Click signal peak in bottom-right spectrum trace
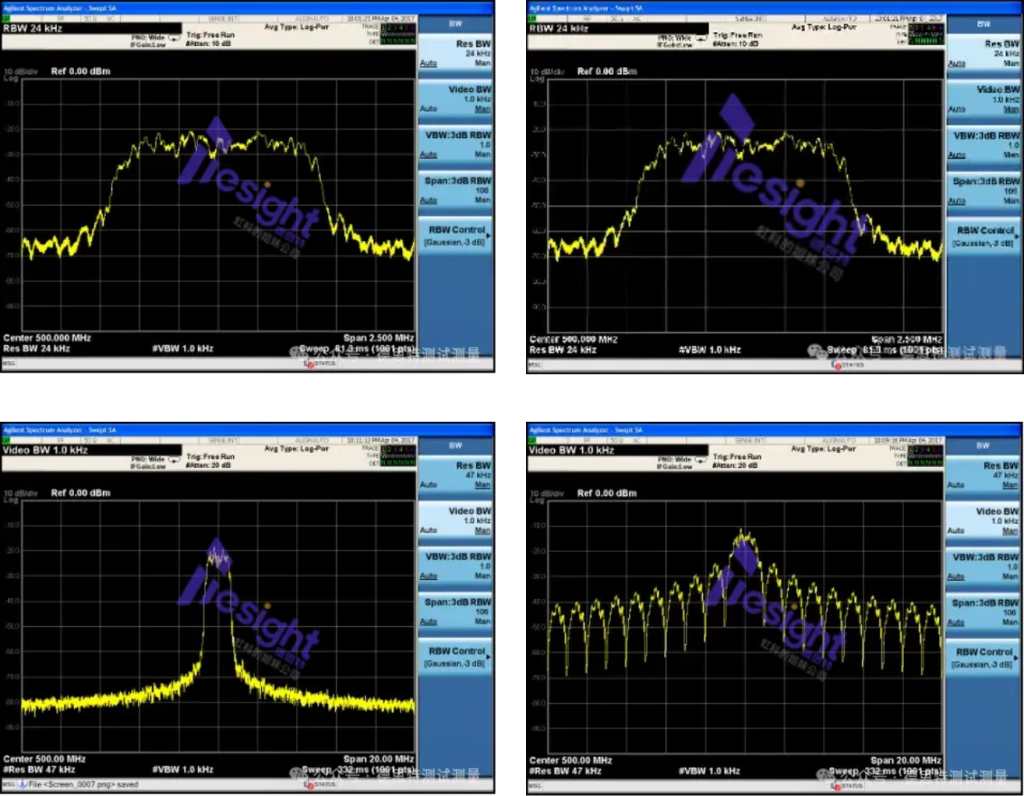 pyautogui.click(x=741, y=532)
